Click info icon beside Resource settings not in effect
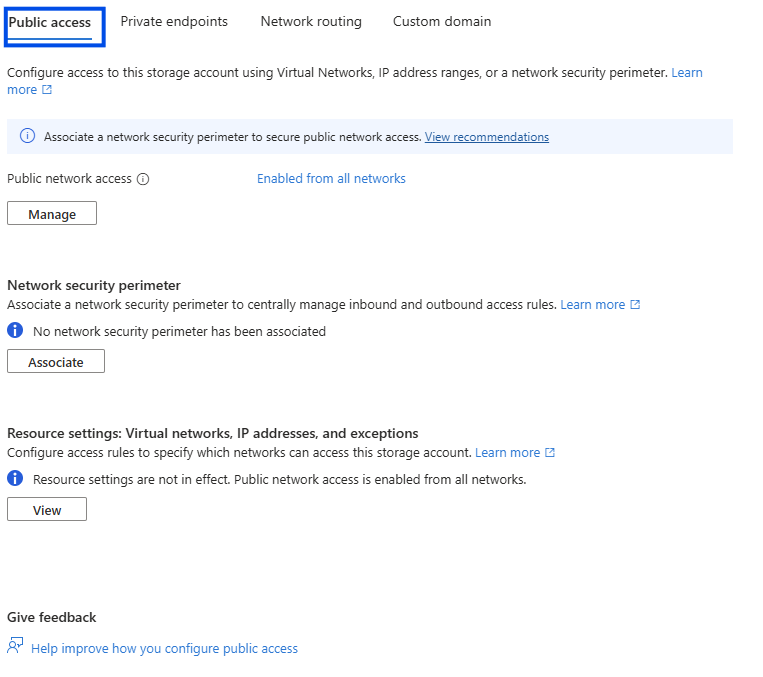The height and width of the screenshot is (677, 763). tap(15, 479)
